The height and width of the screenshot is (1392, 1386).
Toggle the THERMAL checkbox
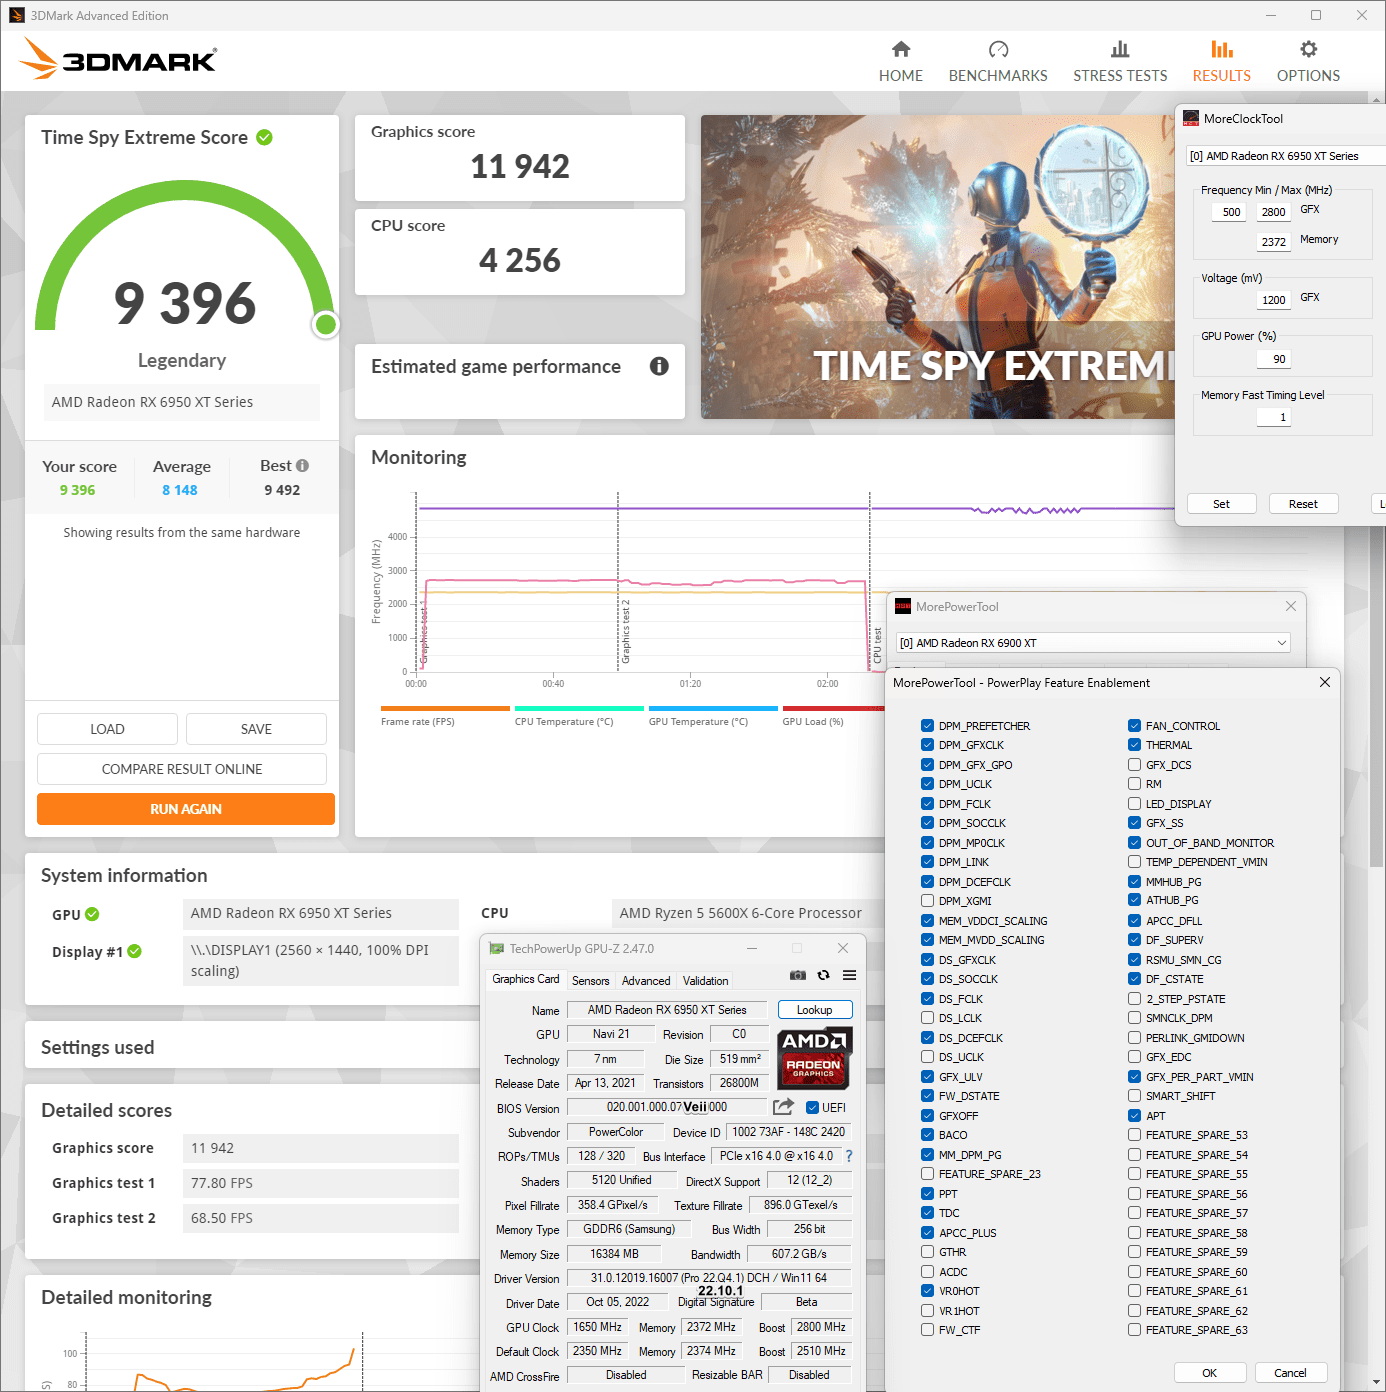[x=1134, y=745]
